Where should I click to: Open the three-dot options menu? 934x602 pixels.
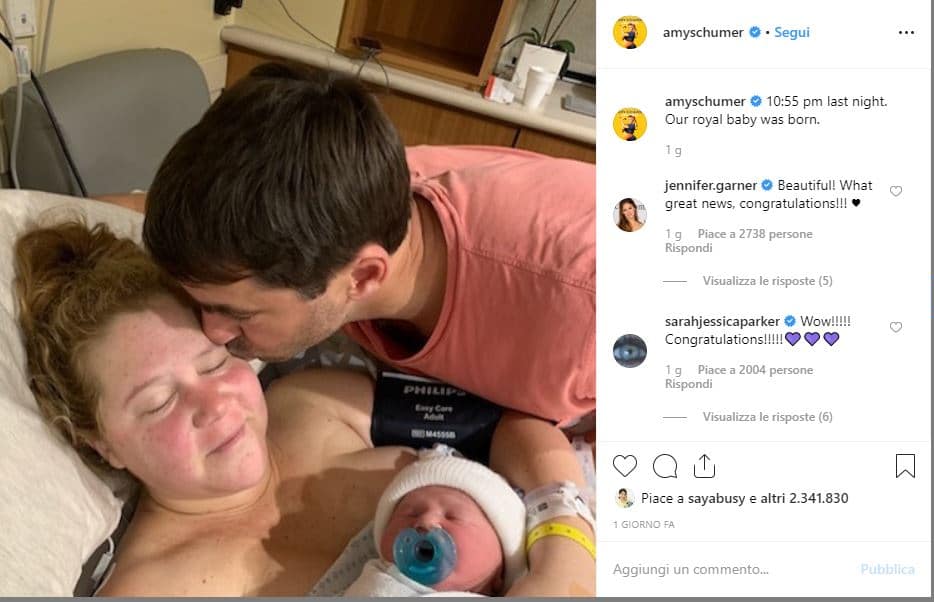pyautogui.click(x=906, y=32)
